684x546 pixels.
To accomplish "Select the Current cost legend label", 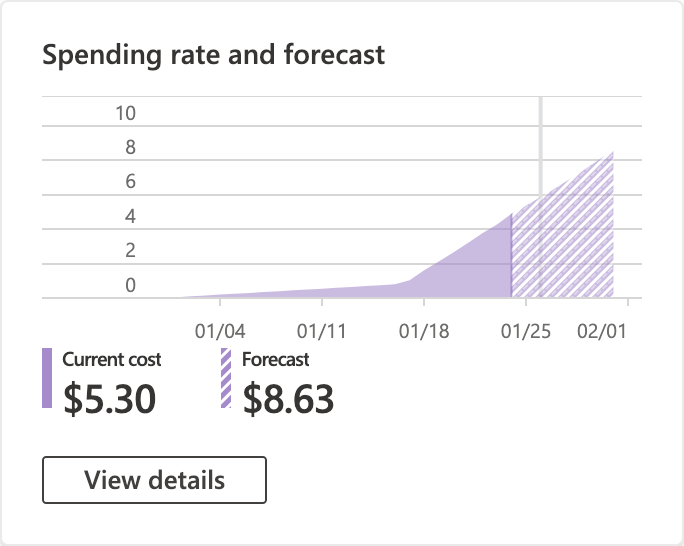I will tap(112, 360).
